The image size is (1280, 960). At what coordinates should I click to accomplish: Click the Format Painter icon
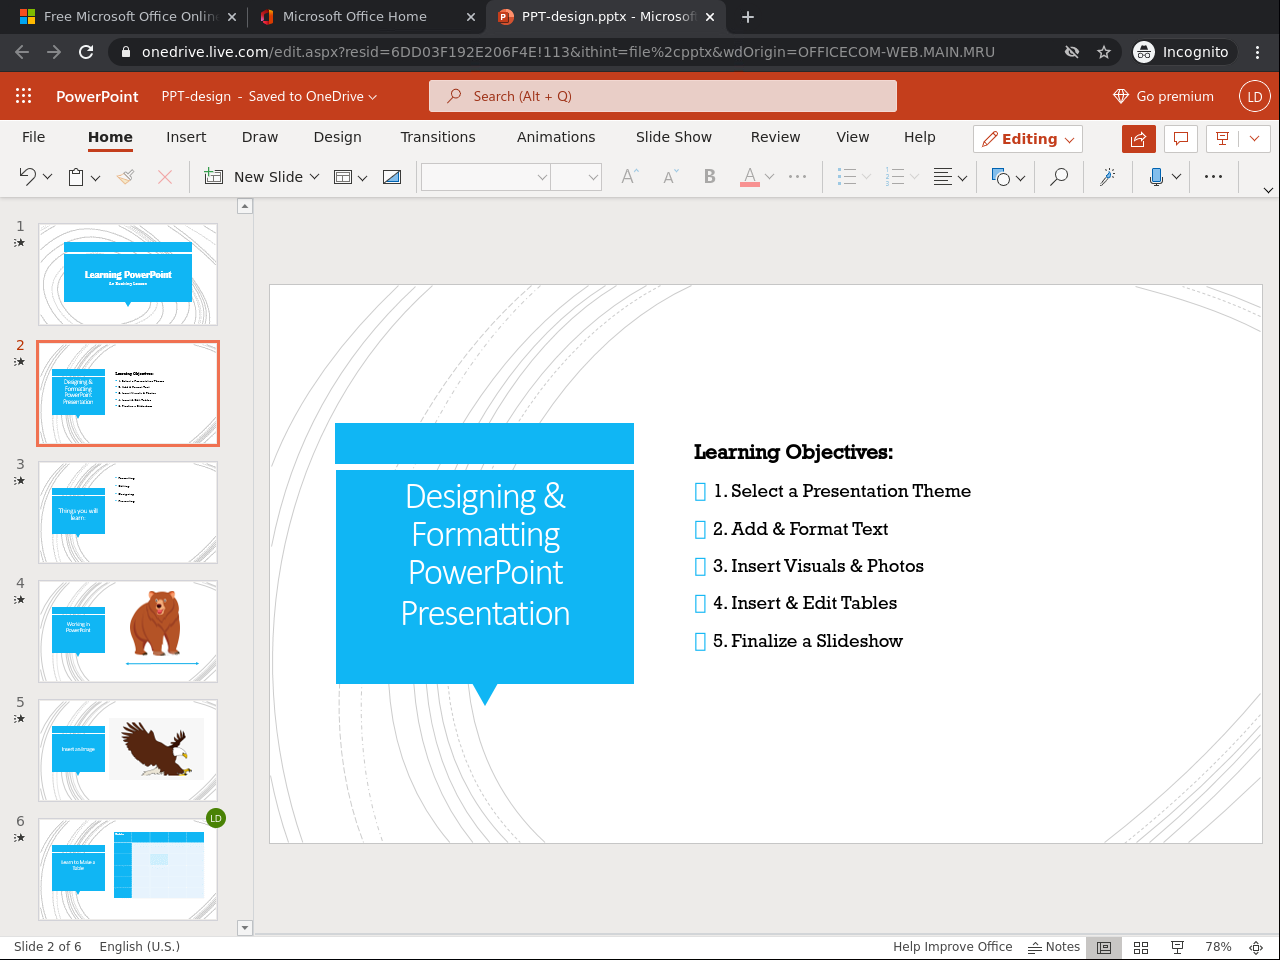[126, 177]
